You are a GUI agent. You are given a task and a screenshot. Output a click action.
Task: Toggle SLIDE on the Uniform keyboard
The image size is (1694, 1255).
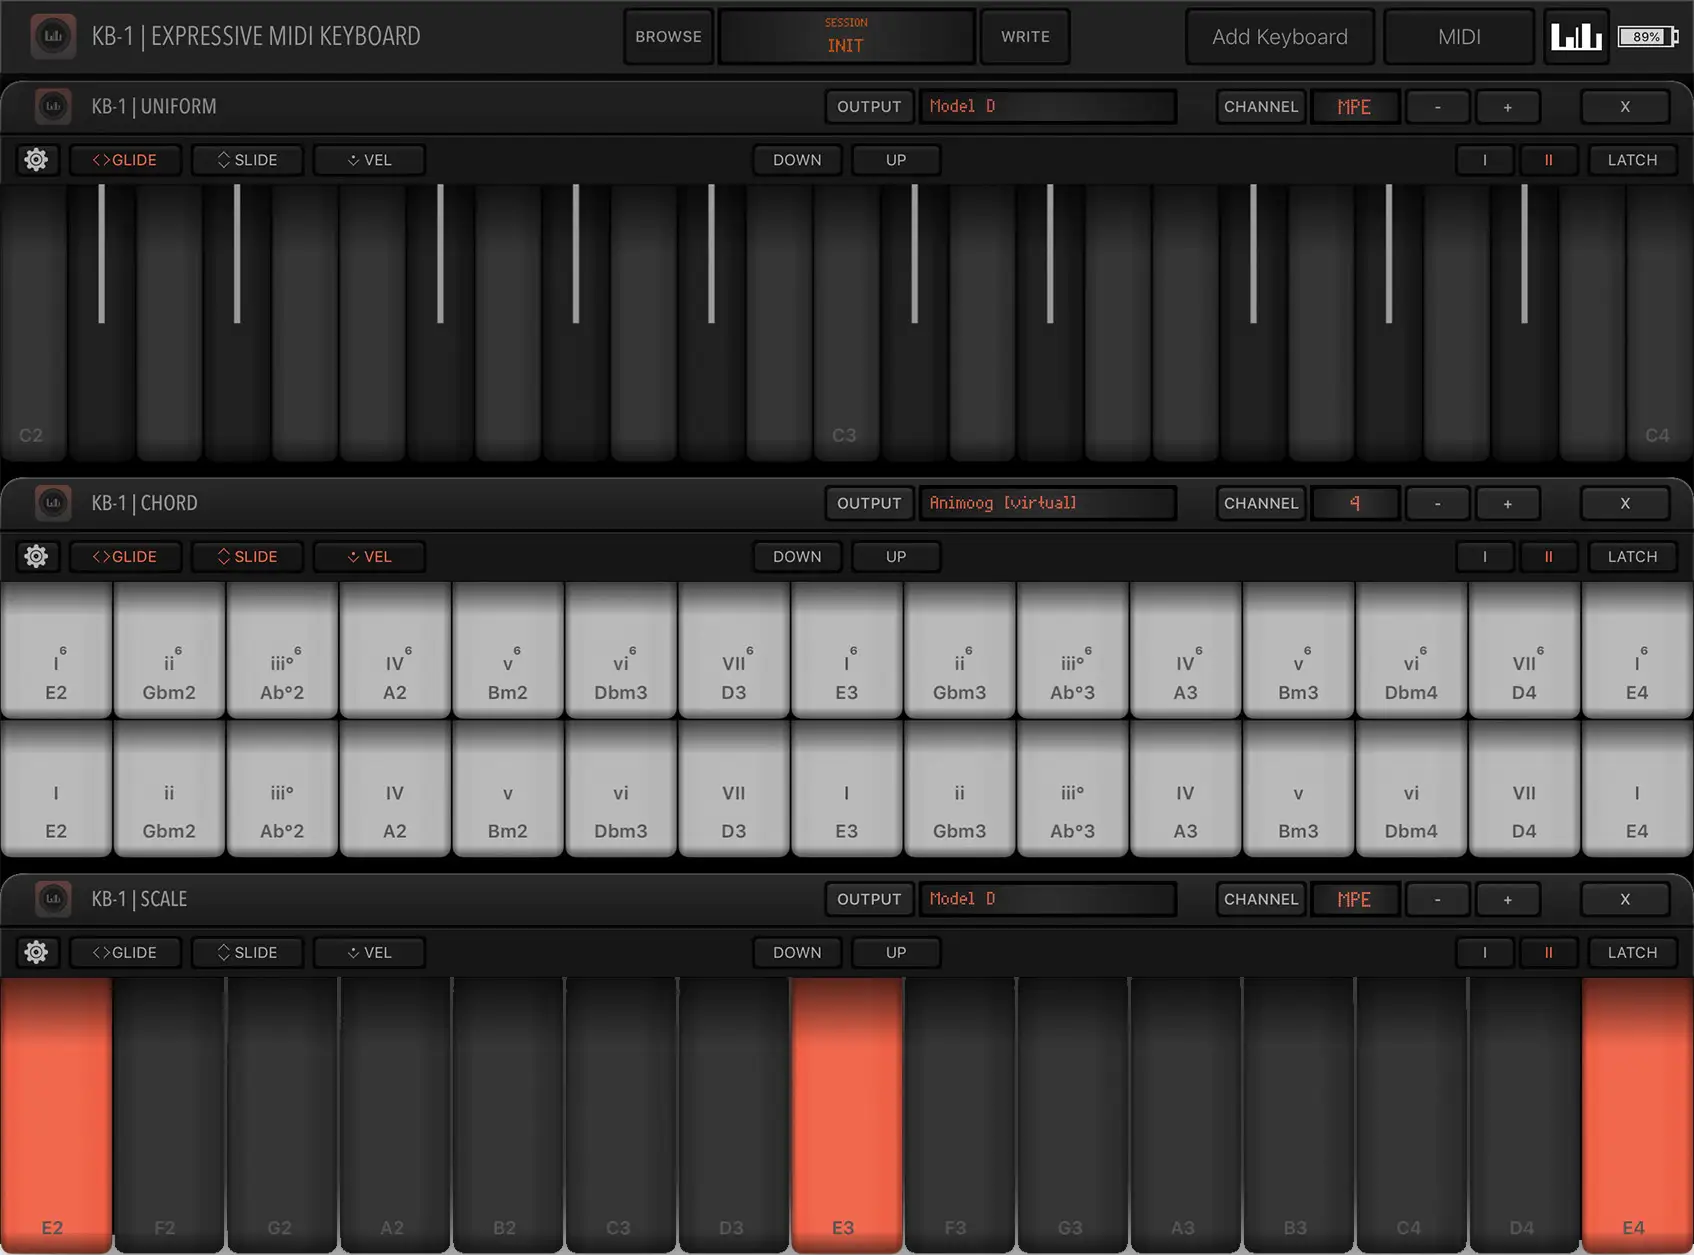(247, 160)
